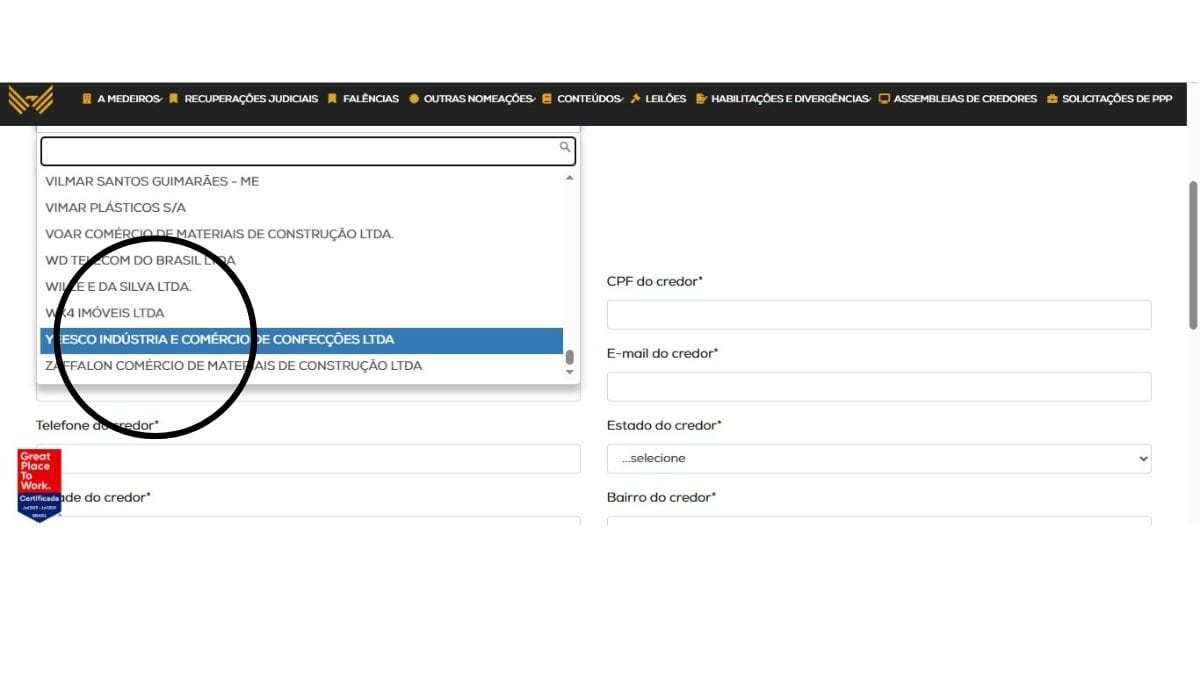This screenshot has width=1200, height=675.
Task: Click the magnifier icon in dropdown search
Action: point(565,148)
